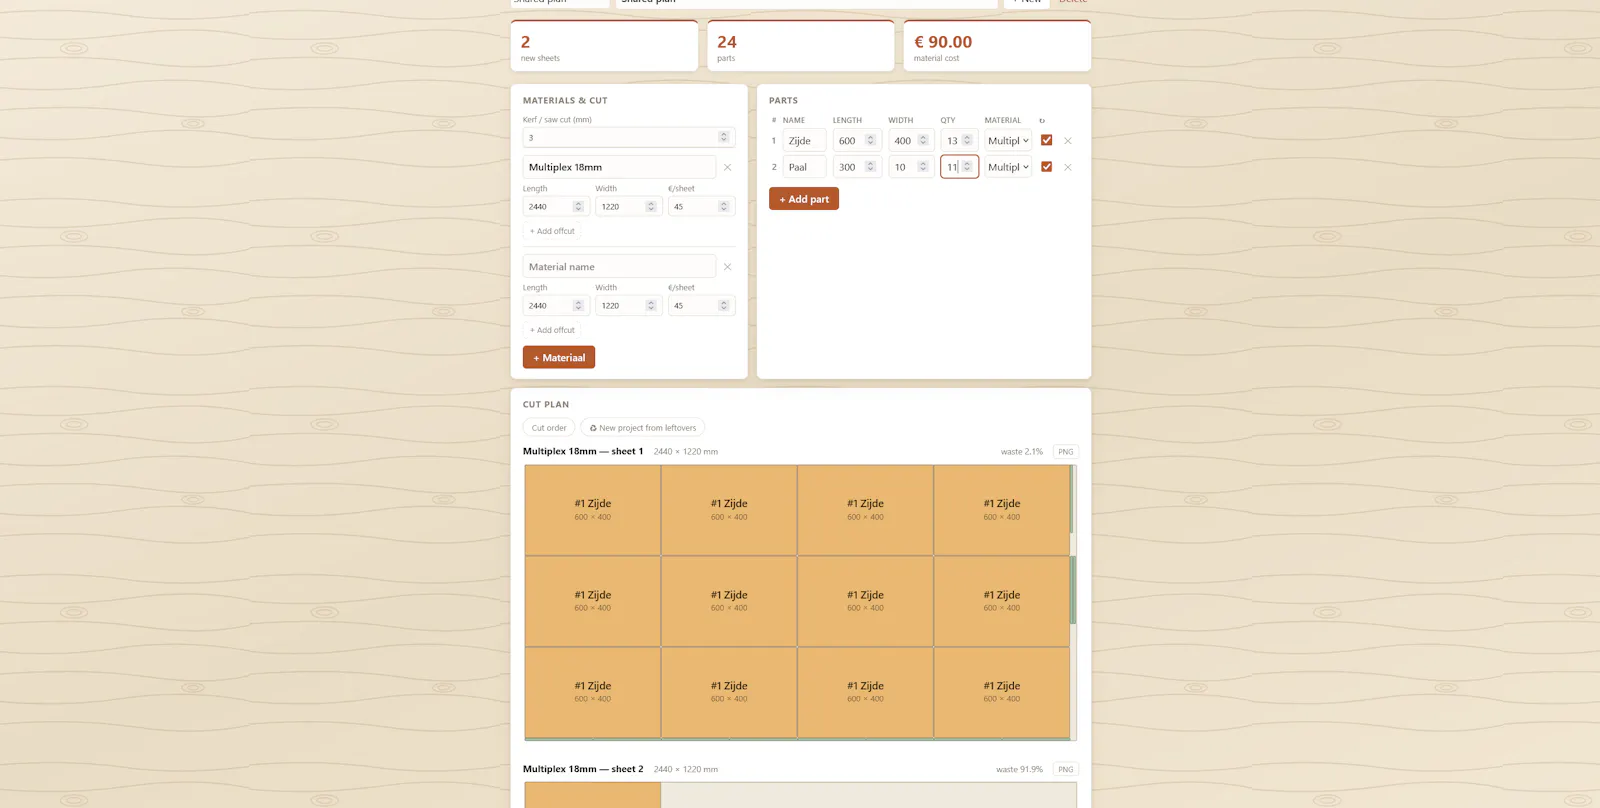The image size is (1600, 808).
Task: Click the '2' new sheets summary value
Action: (x=525, y=42)
